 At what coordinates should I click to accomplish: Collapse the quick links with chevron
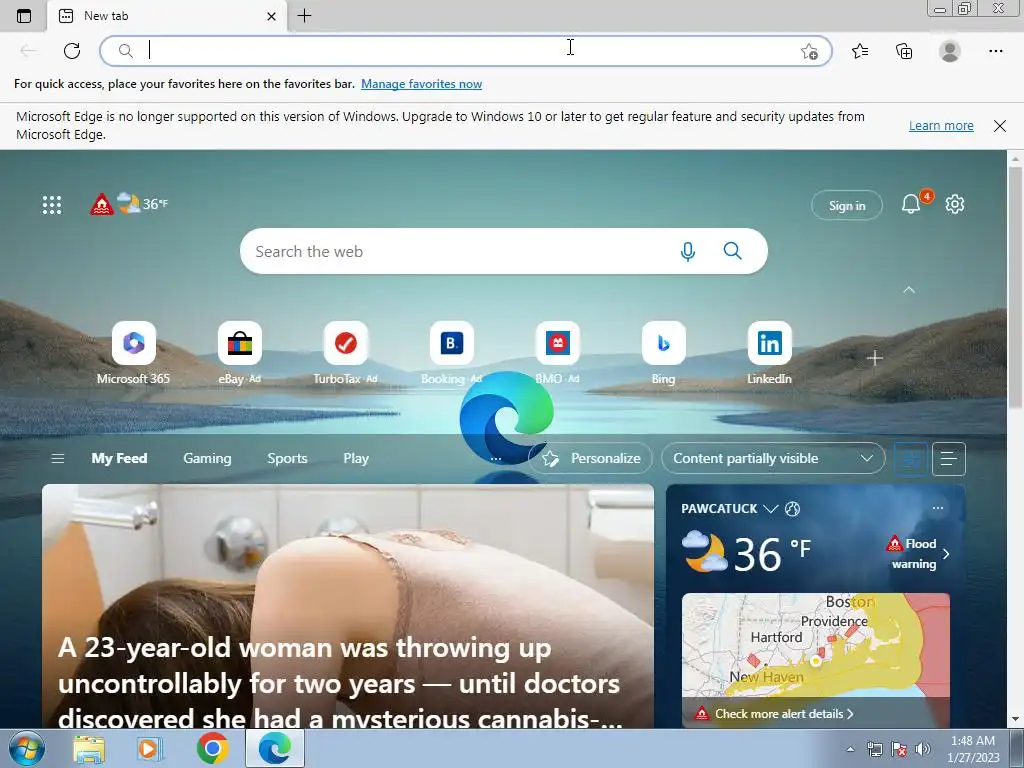coord(908,290)
